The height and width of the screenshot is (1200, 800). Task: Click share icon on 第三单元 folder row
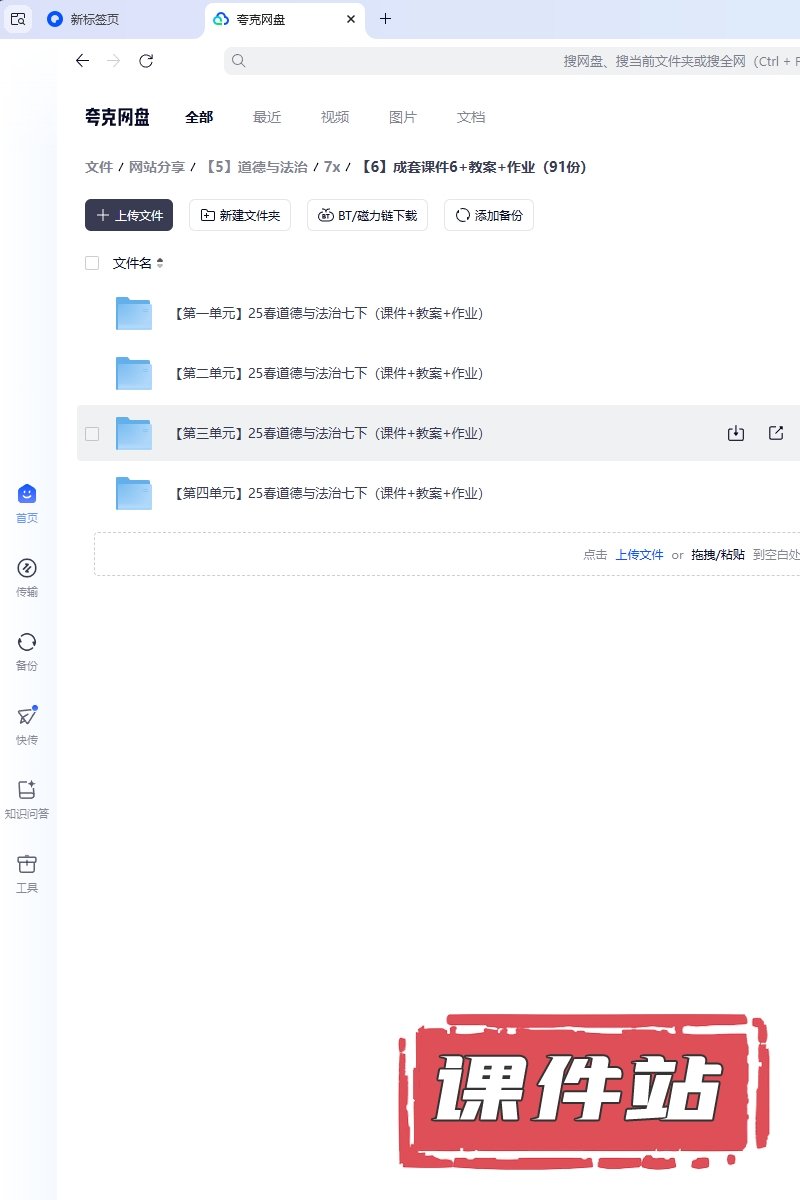tap(776, 433)
